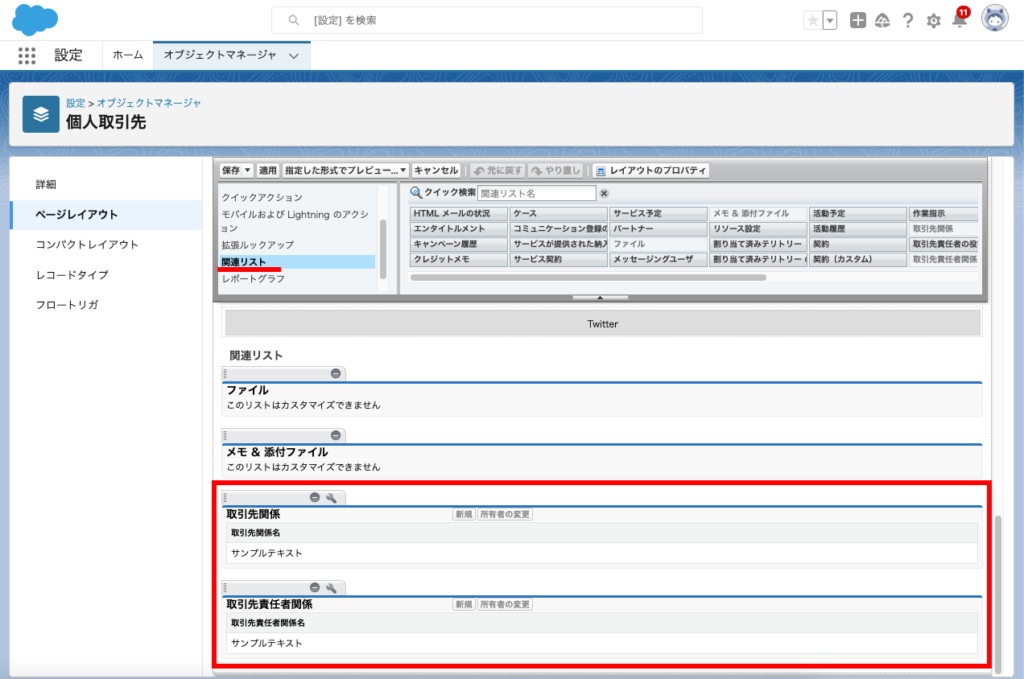This screenshot has height=679, width=1024.
Task: Switch to the ホーム tab
Action: tap(127, 55)
